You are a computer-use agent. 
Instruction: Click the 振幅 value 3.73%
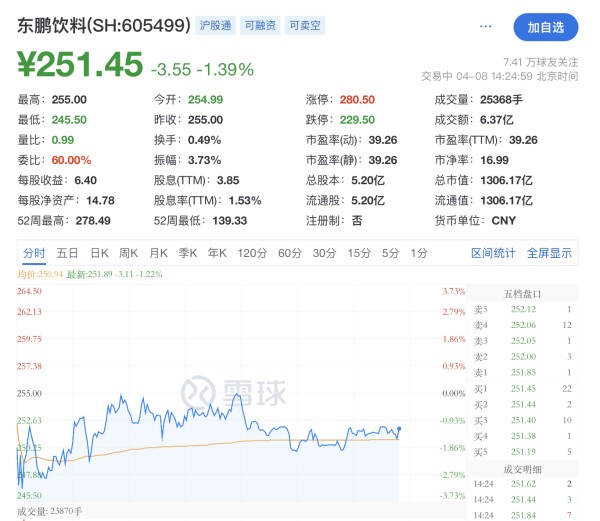(x=204, y=160)
